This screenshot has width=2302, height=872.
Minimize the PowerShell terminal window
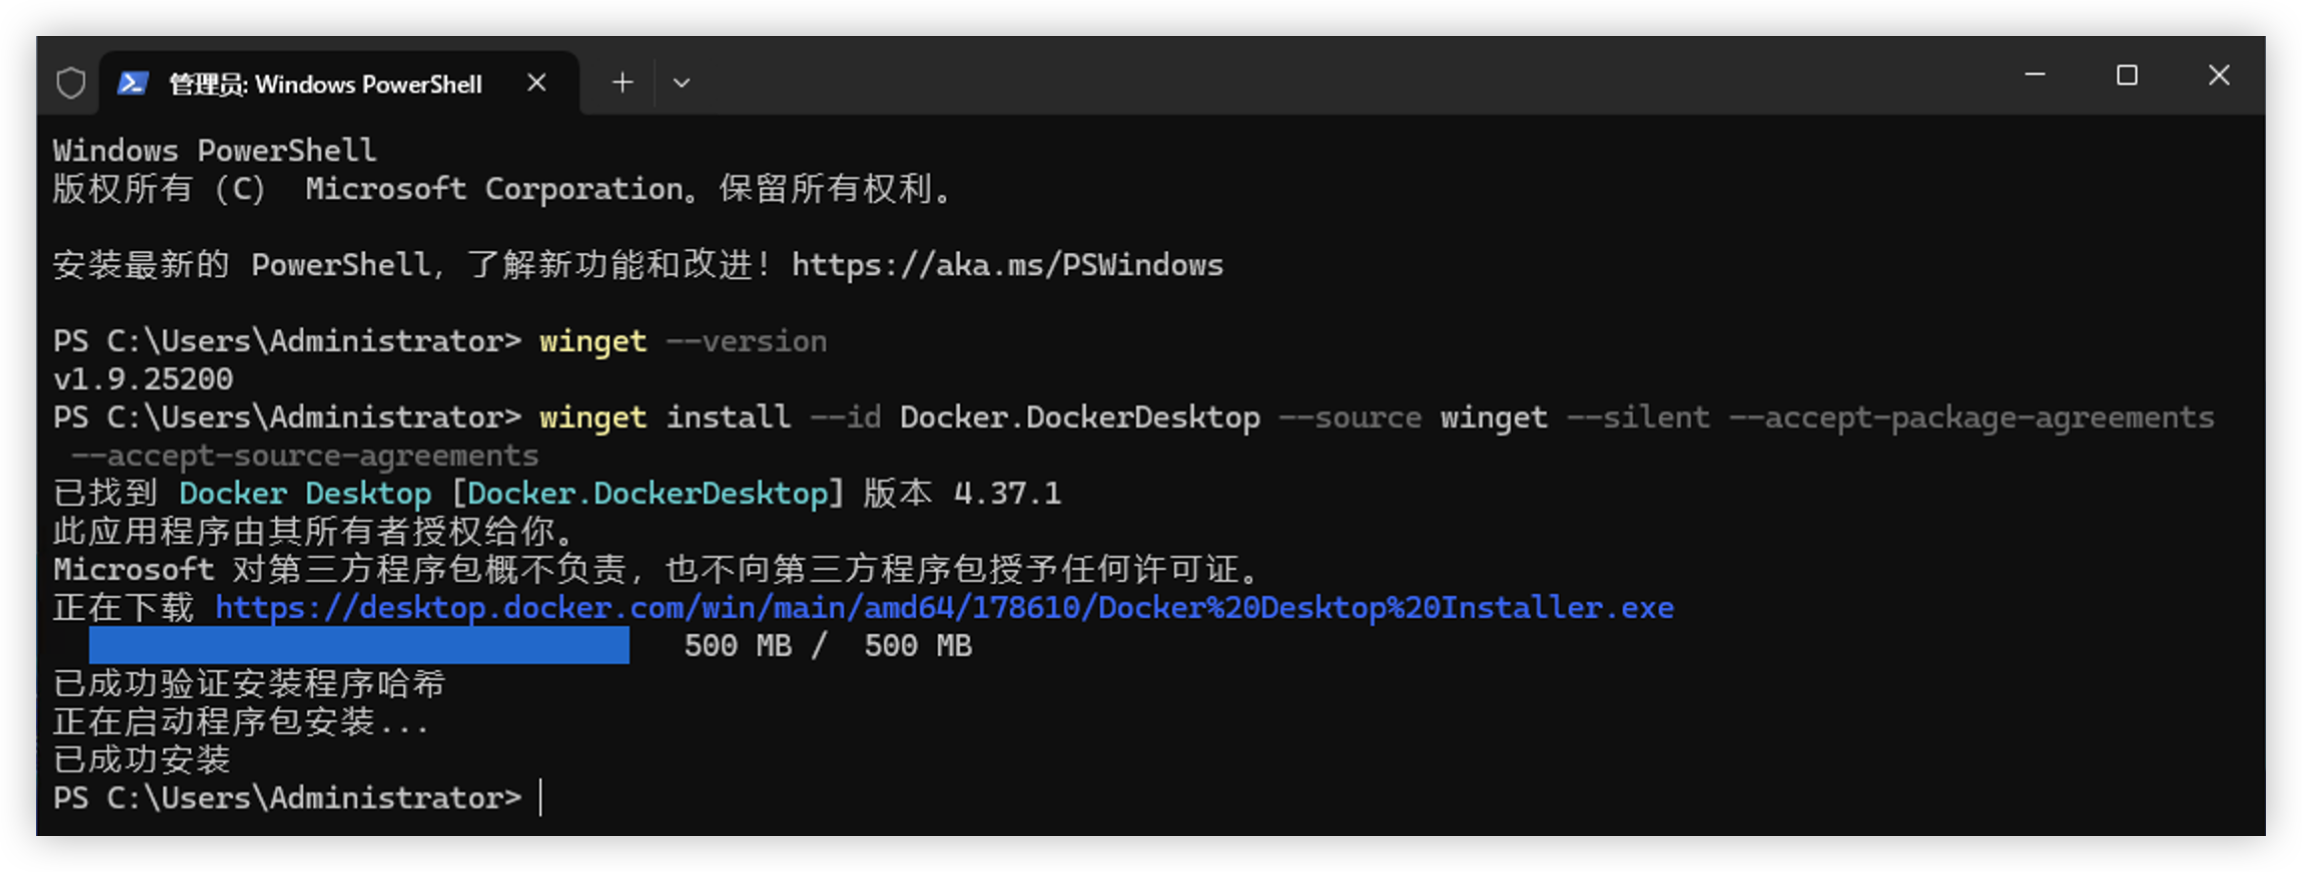click(x=2035, y=75)
